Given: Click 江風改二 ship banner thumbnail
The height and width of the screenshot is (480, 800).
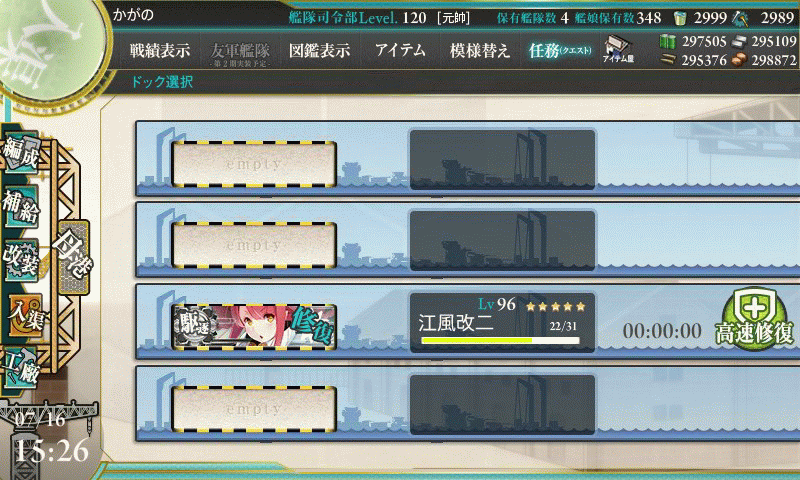Looking at the screenshot, I should pos(254,327).
